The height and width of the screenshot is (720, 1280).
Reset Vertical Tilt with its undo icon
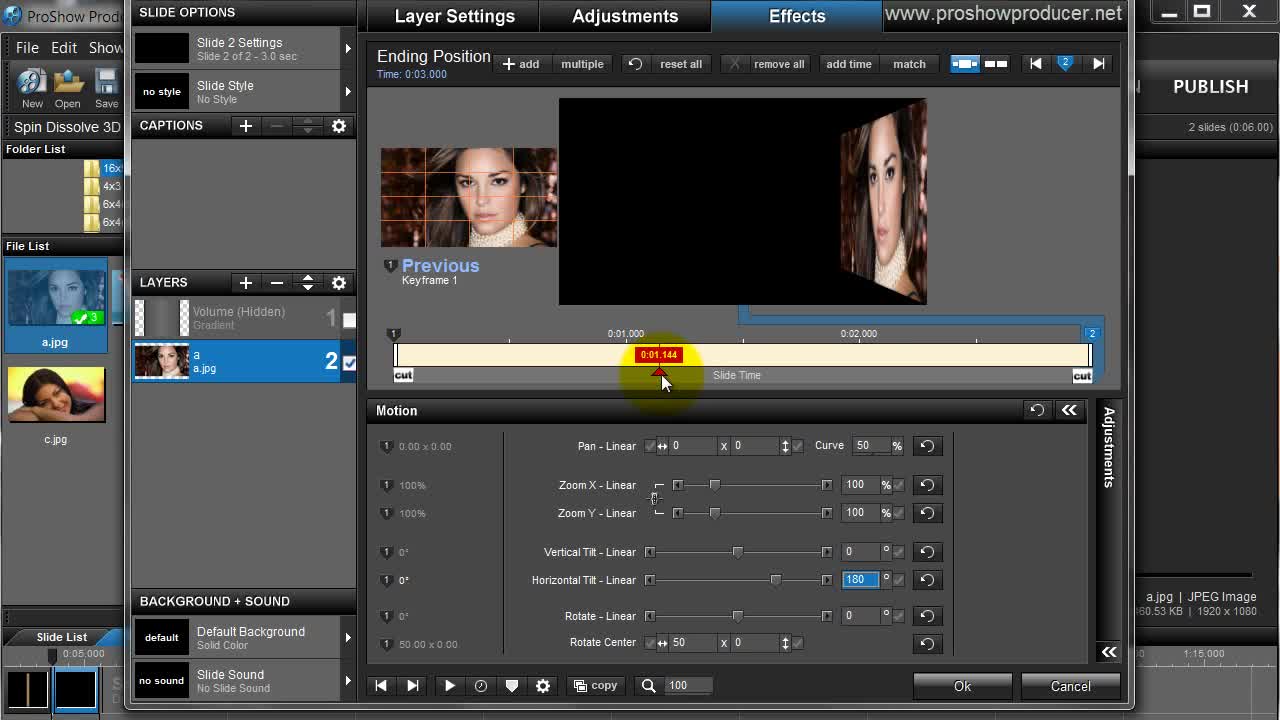pos(927,552)
